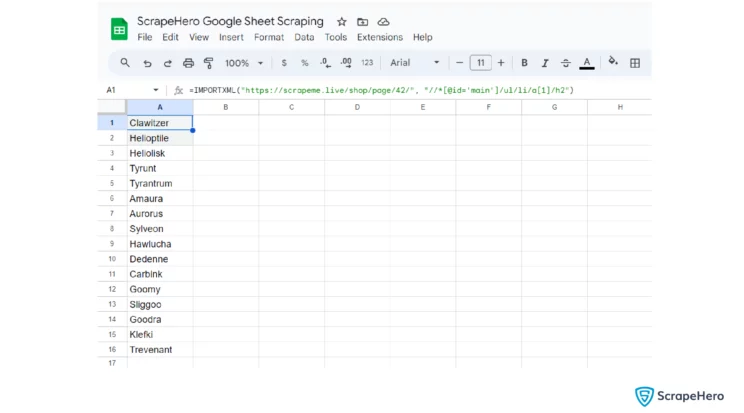Select the cell containing Trevenant
Viewport: 744px width, 413px height.
pyautogui.click(x=160, y=350)
